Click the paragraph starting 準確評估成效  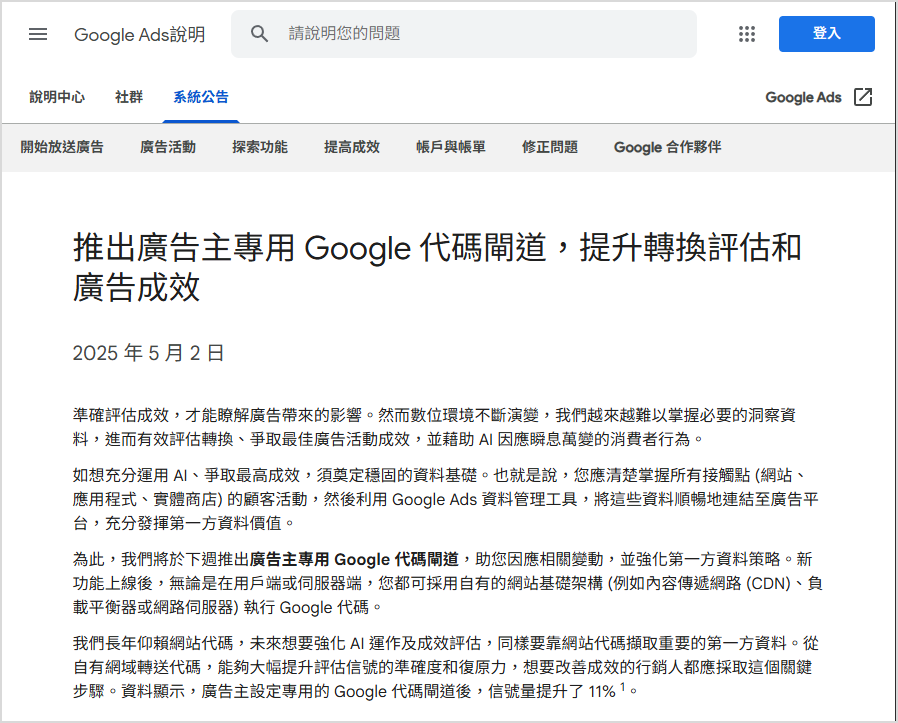(x=434, y=427)
